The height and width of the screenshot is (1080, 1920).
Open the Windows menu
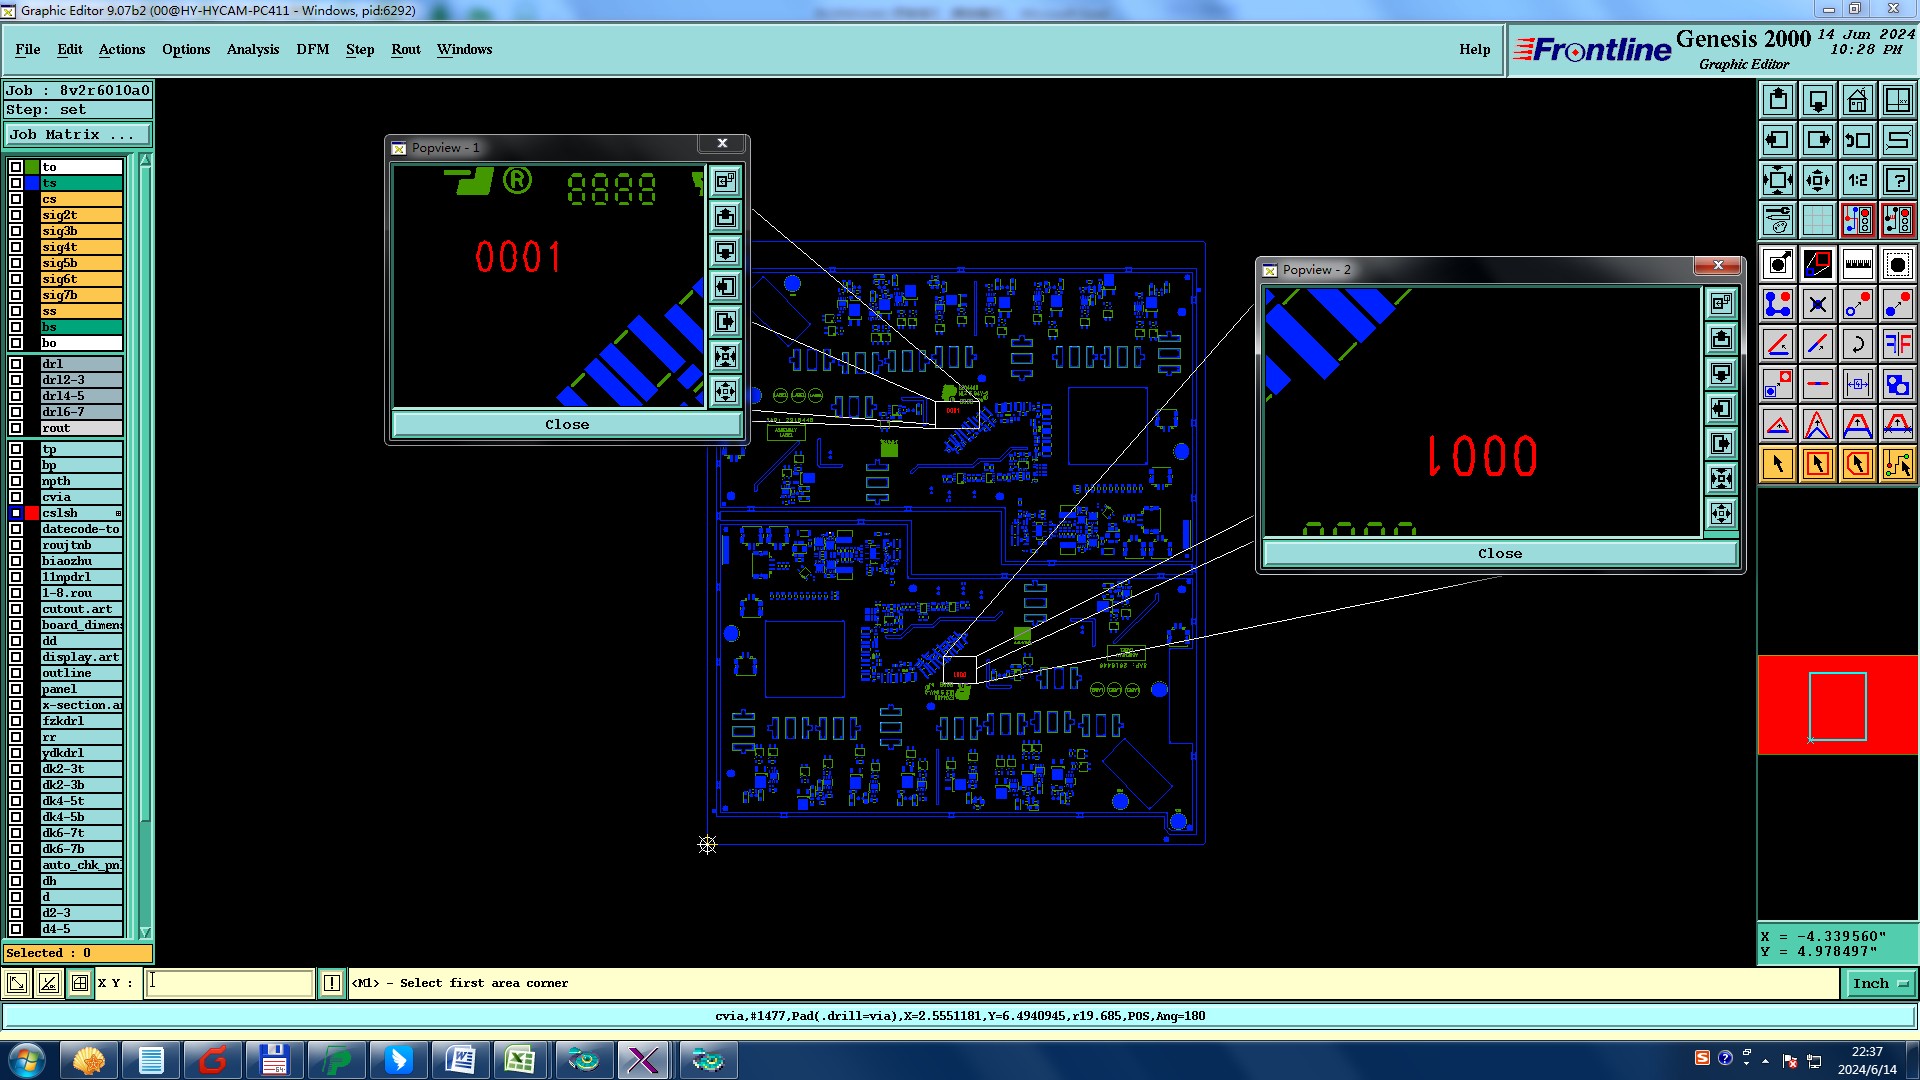point(464,49)
